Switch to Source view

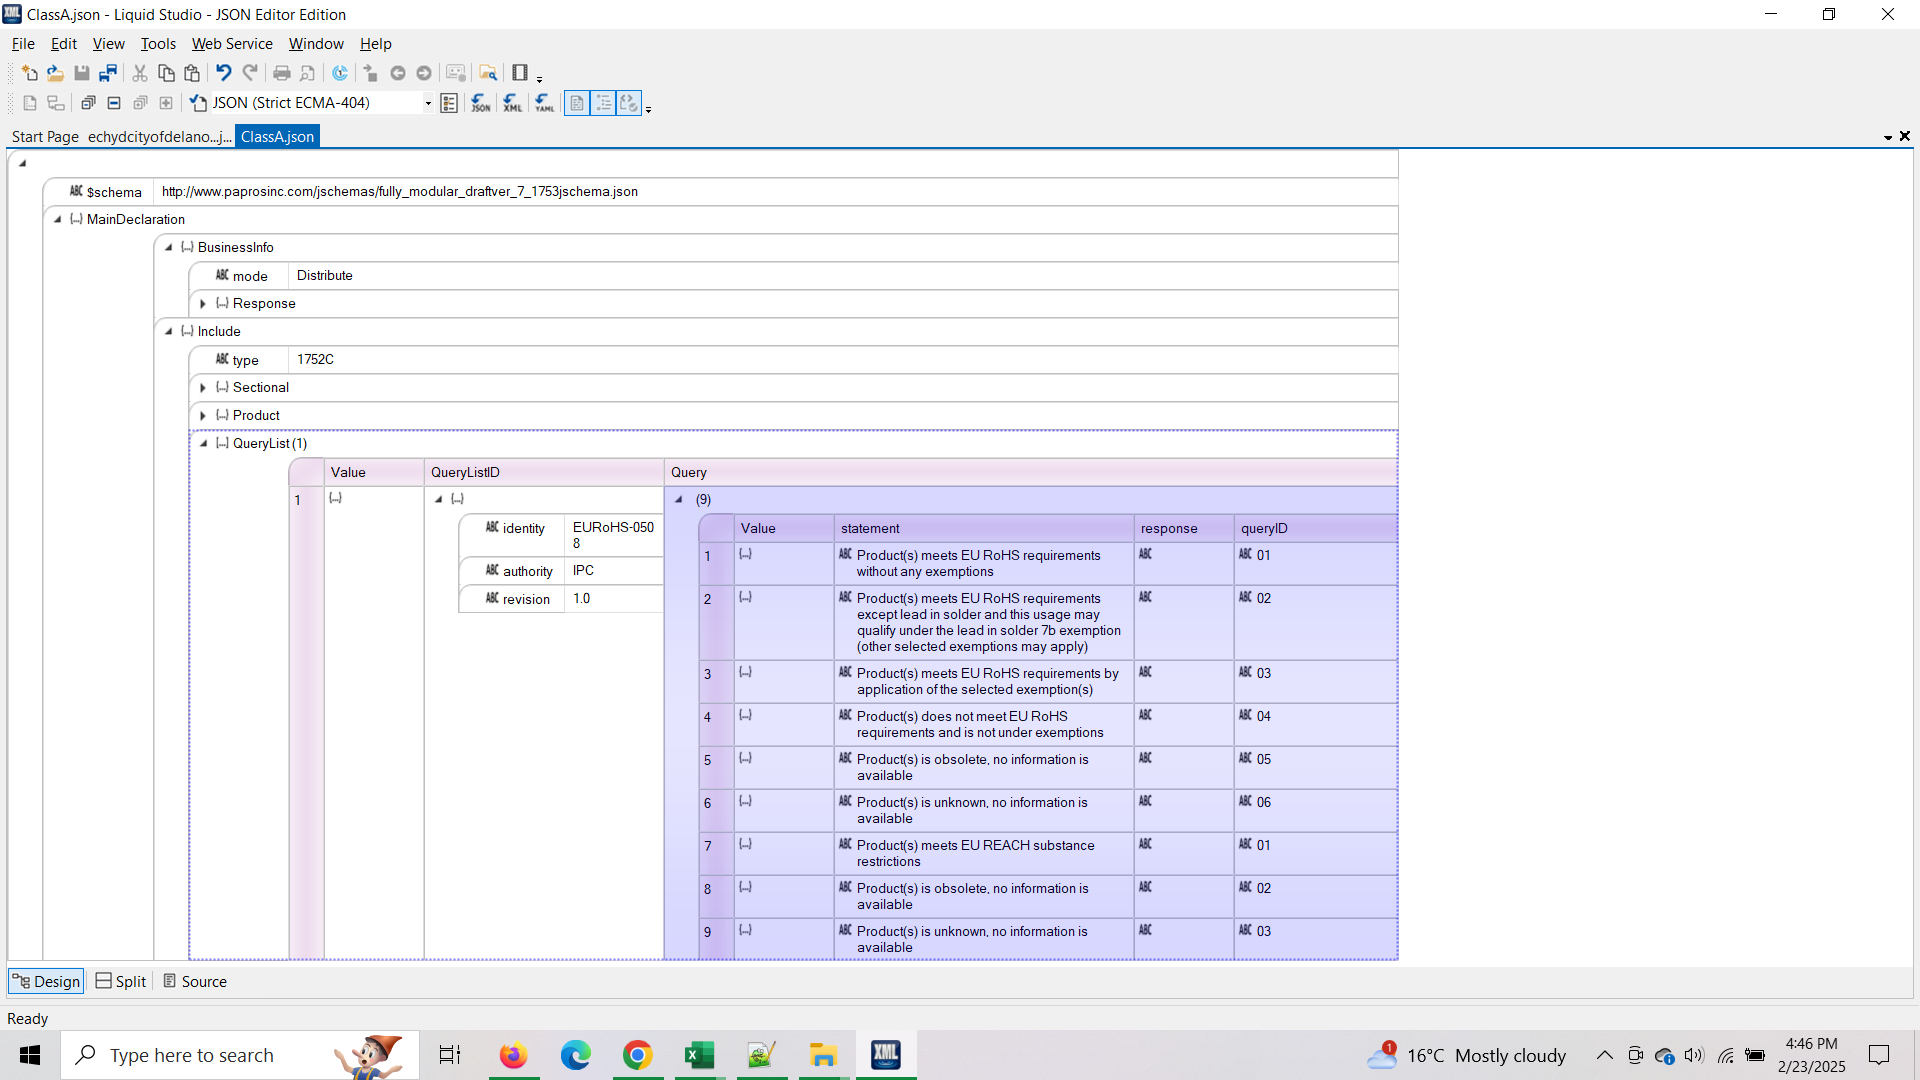pyautogui.click(x=195, y=982)
